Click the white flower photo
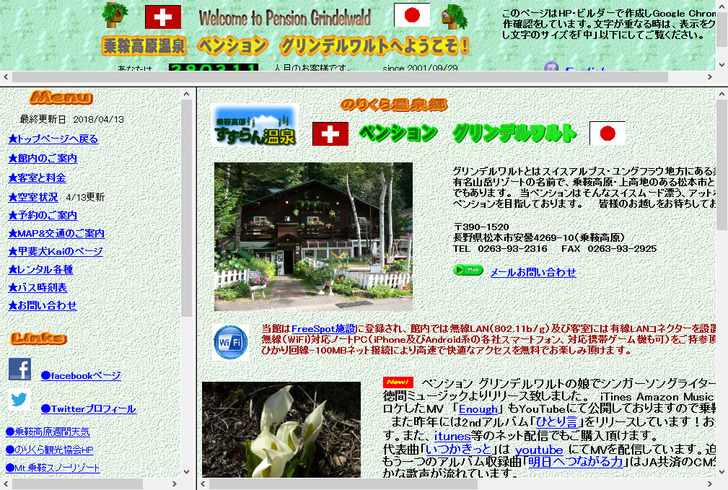This screenshot has height=490, width=728. (x=281, y=428)
